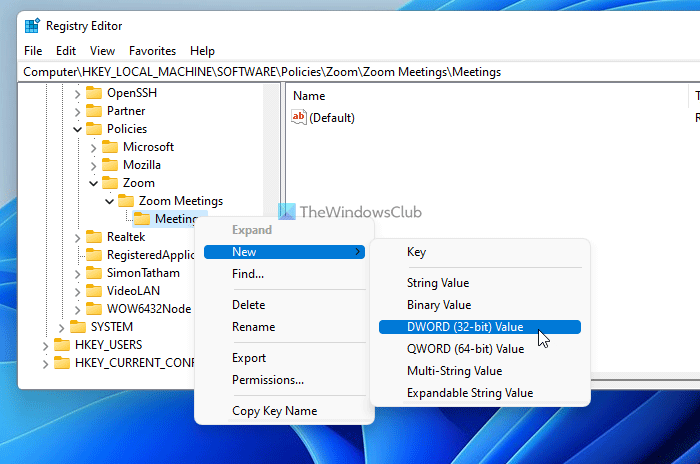Click the OpenSSH folder icon
The height and width of the screenshot is (464, 700).
[x=94, y=93]
